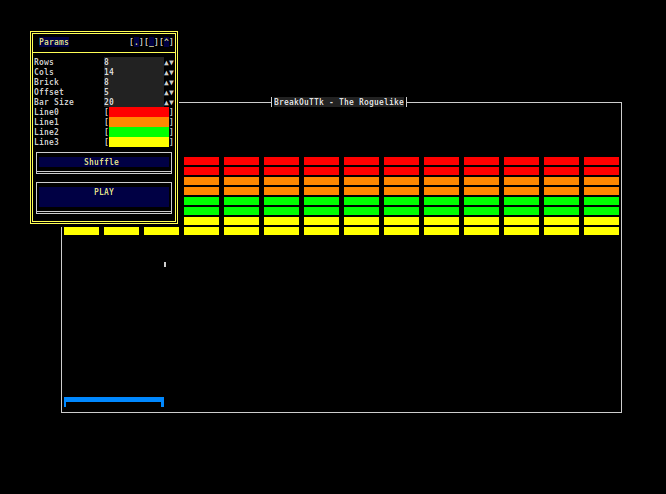This screenshot has width=666, height=494.
Task: Click the [.] button in Params title bar
Action: 136,42
